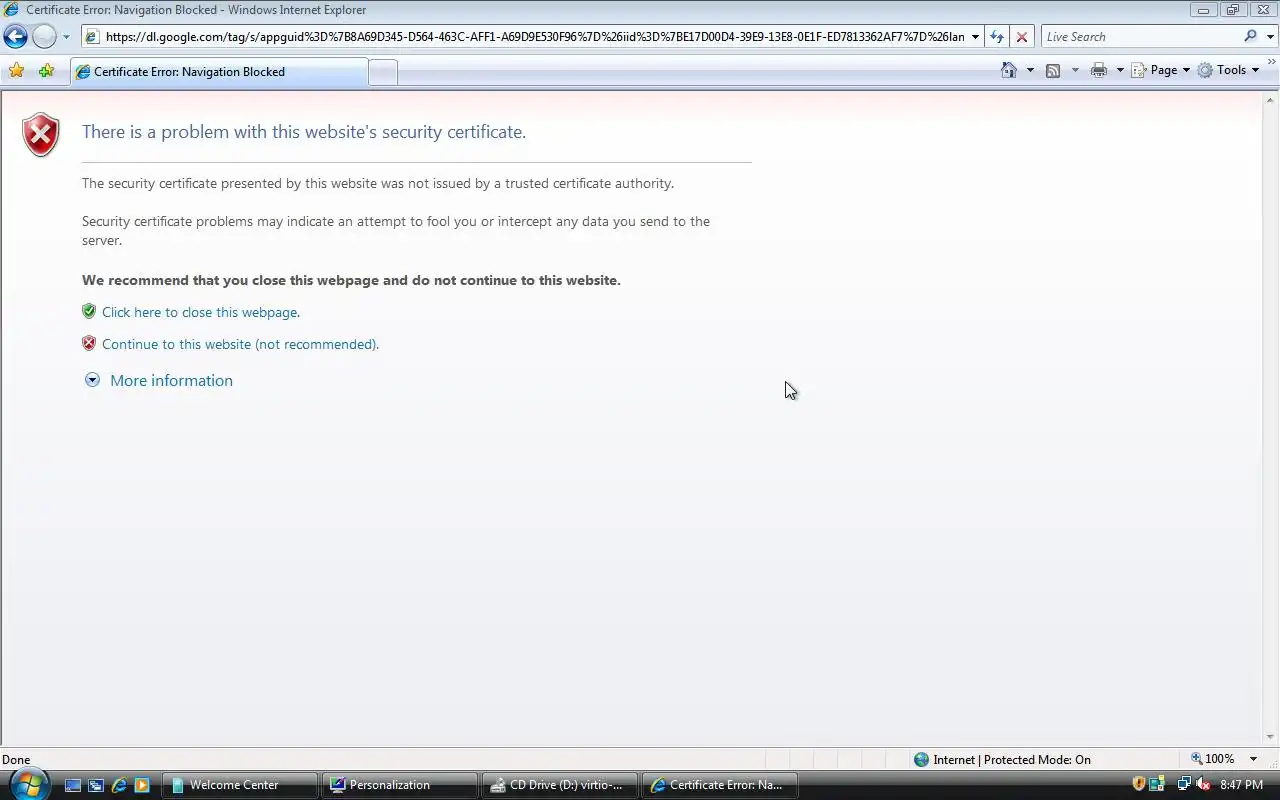This screenshot has height=800, width=1280.
Task: Expand the address bar autocomplete dropdown
Action: [x=975, y=37]
